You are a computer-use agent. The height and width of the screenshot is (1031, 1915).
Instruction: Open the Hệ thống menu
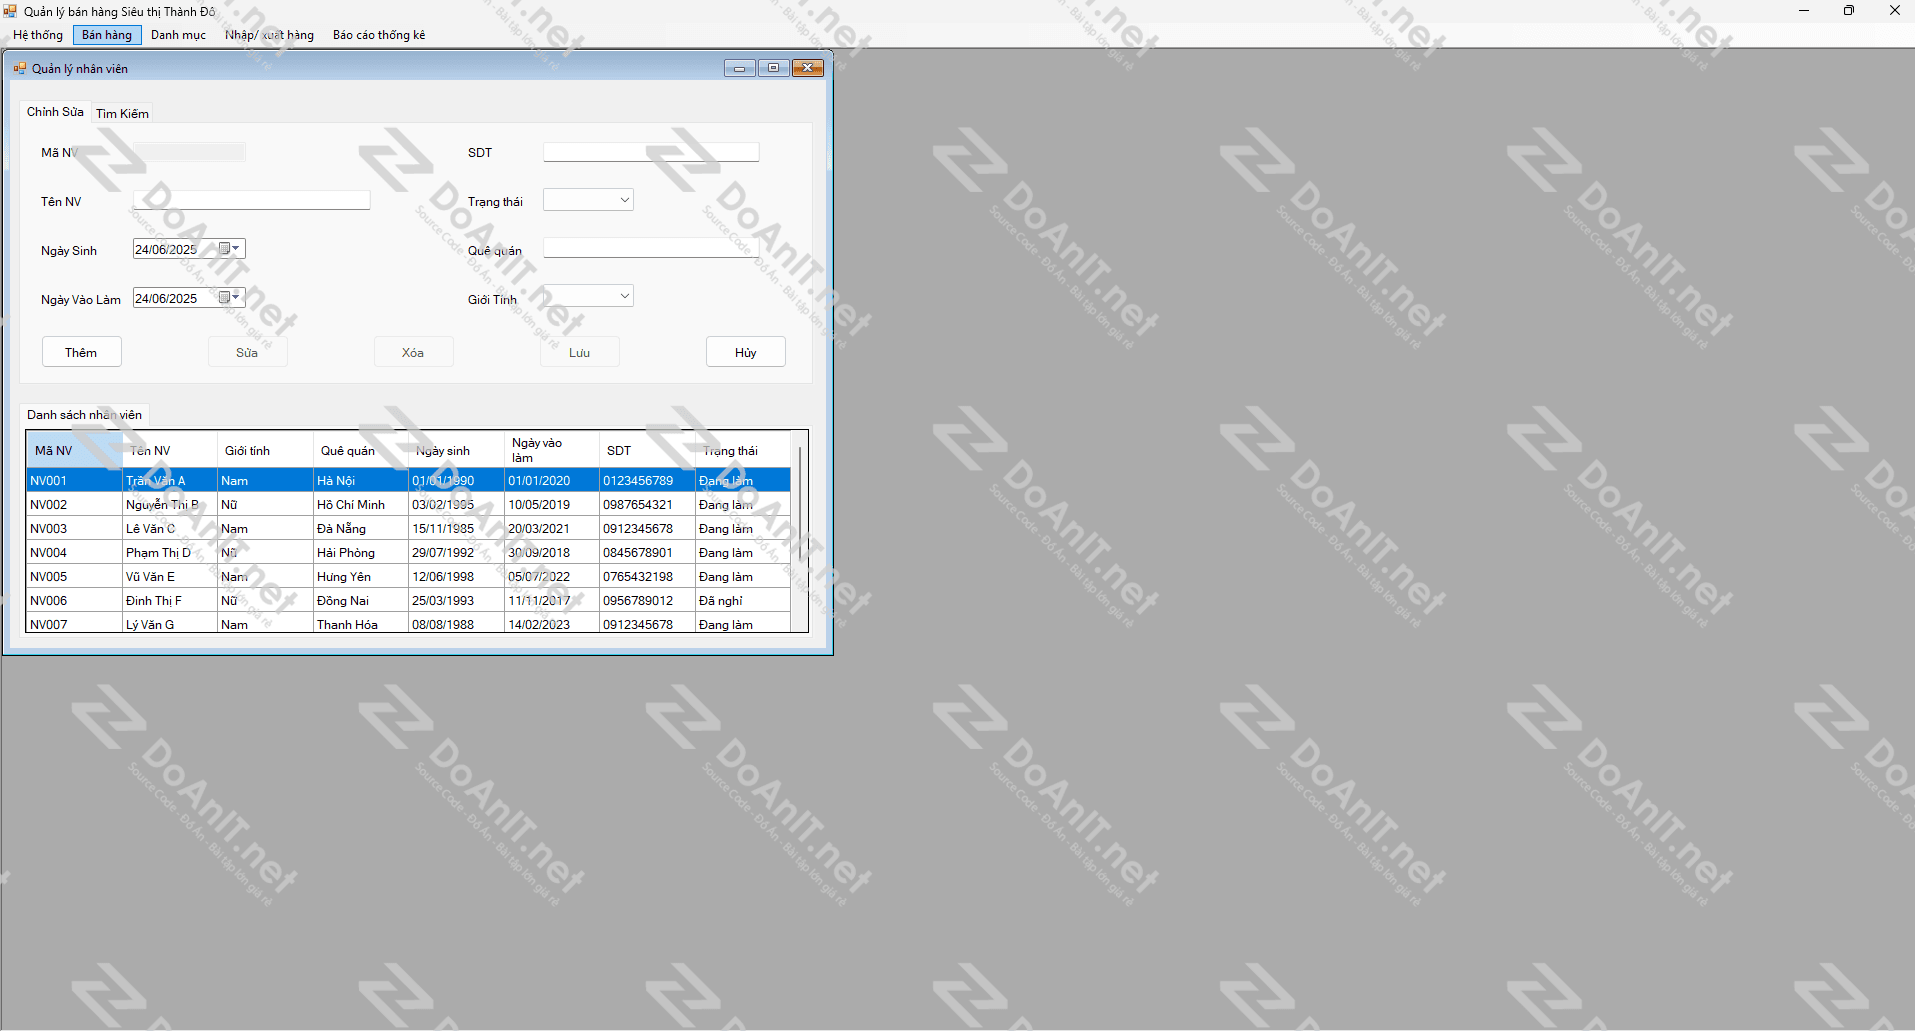click(38, 35)
